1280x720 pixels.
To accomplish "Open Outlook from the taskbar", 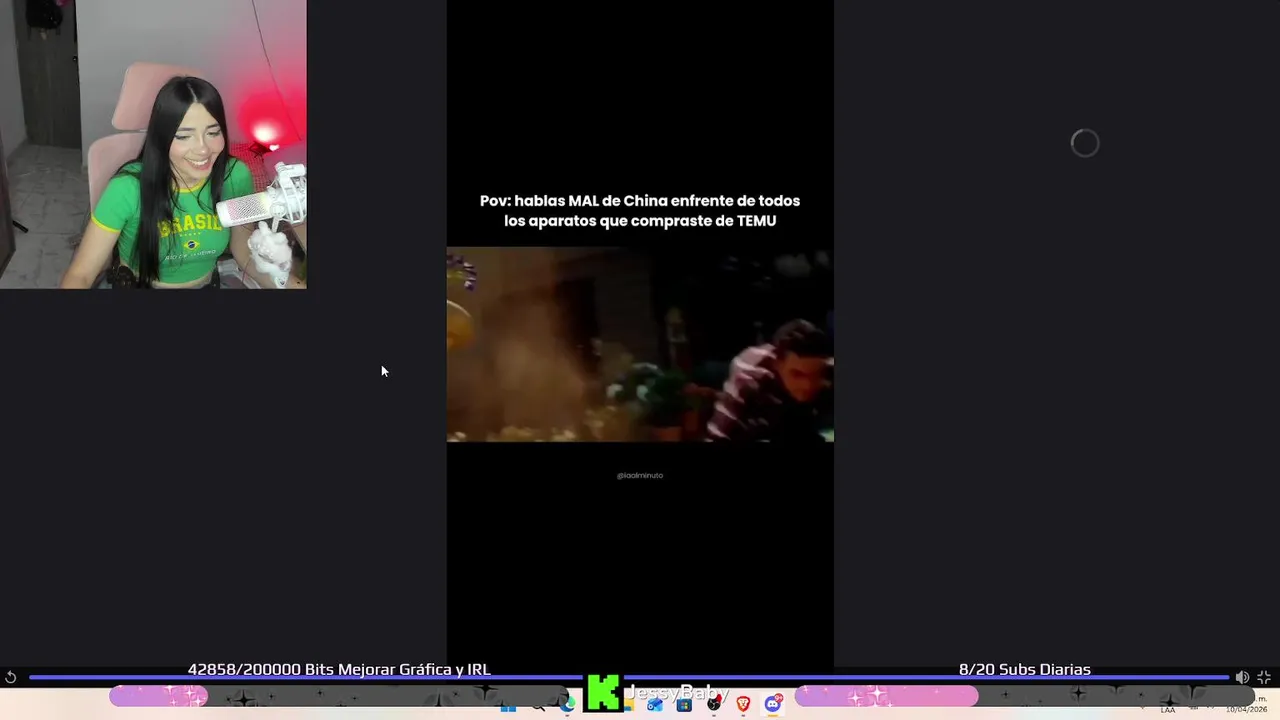I will [655, 705].
